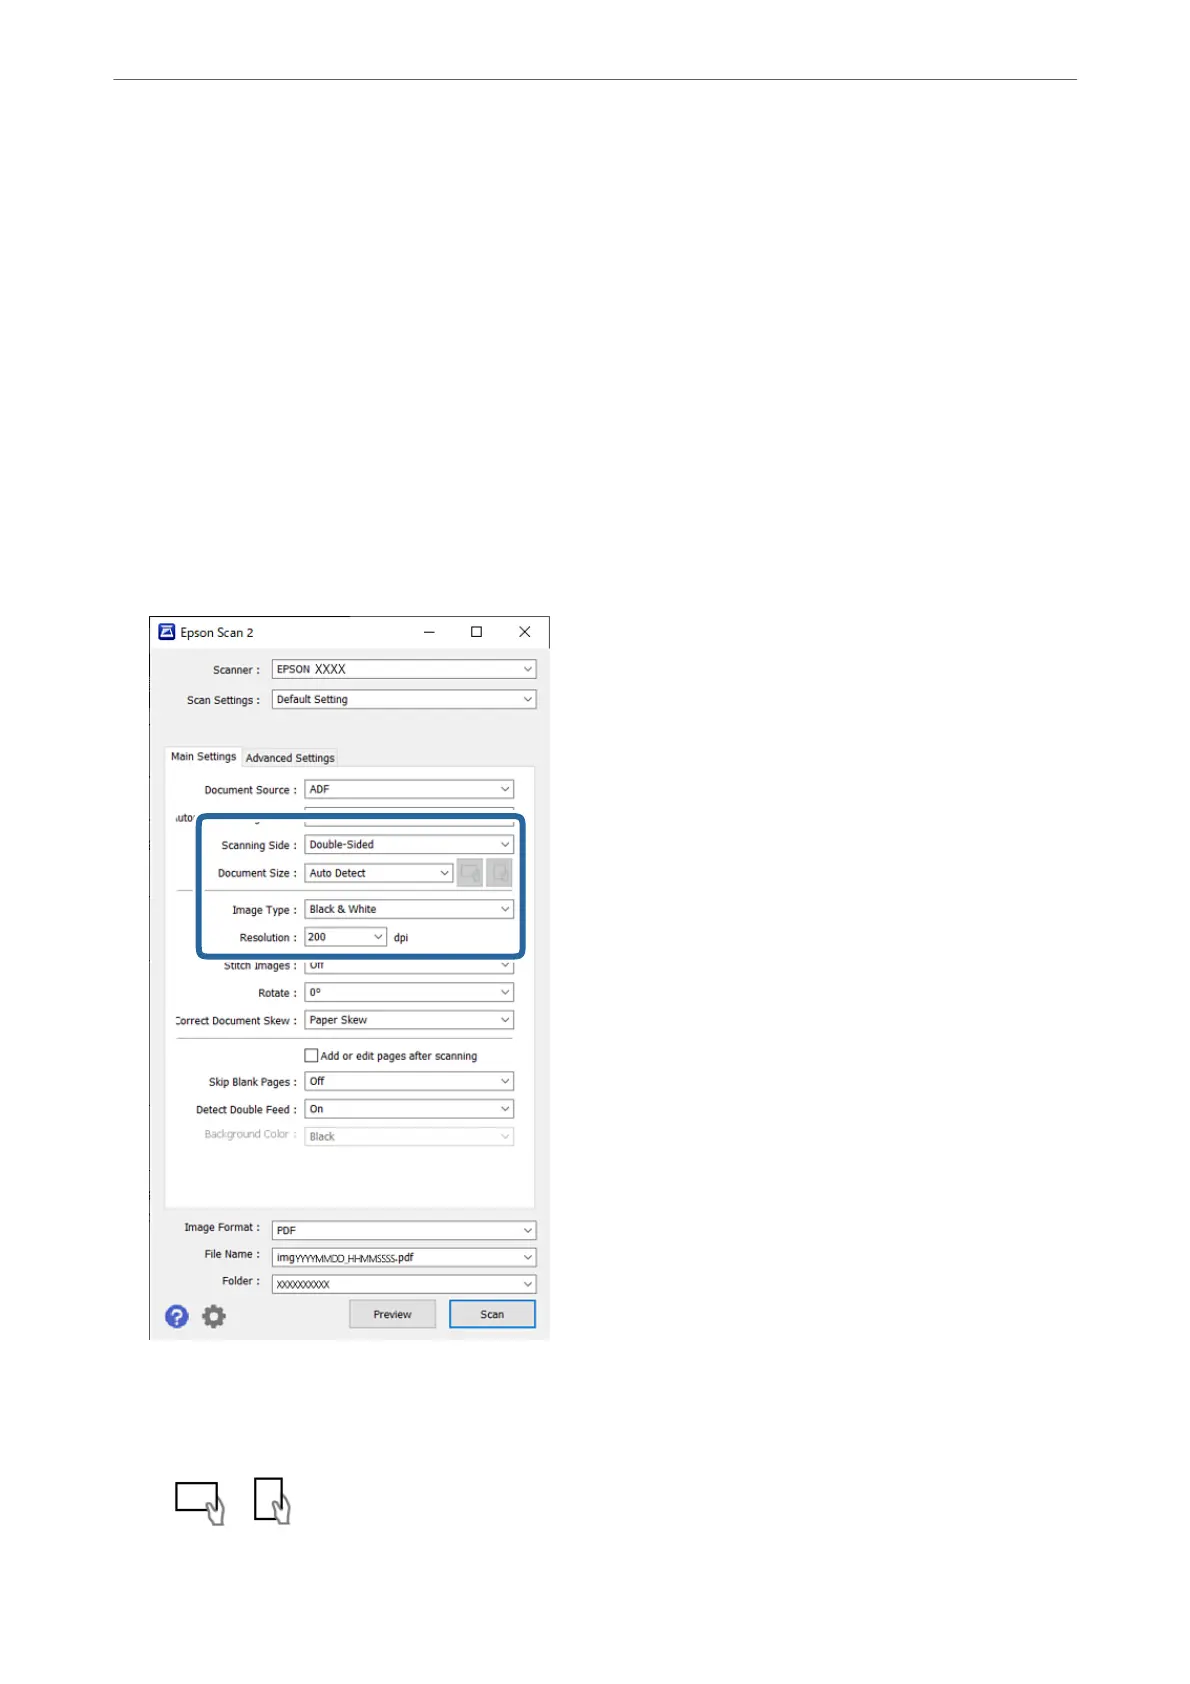Click the landscape orientation illustration below the dialog
This screenshot has height=1684, width=1190.
point(200,1502)
